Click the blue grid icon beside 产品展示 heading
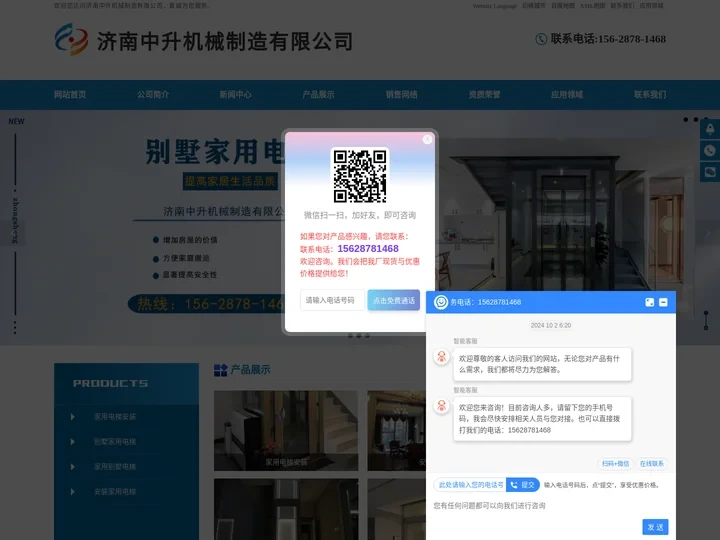 point(220,370)
